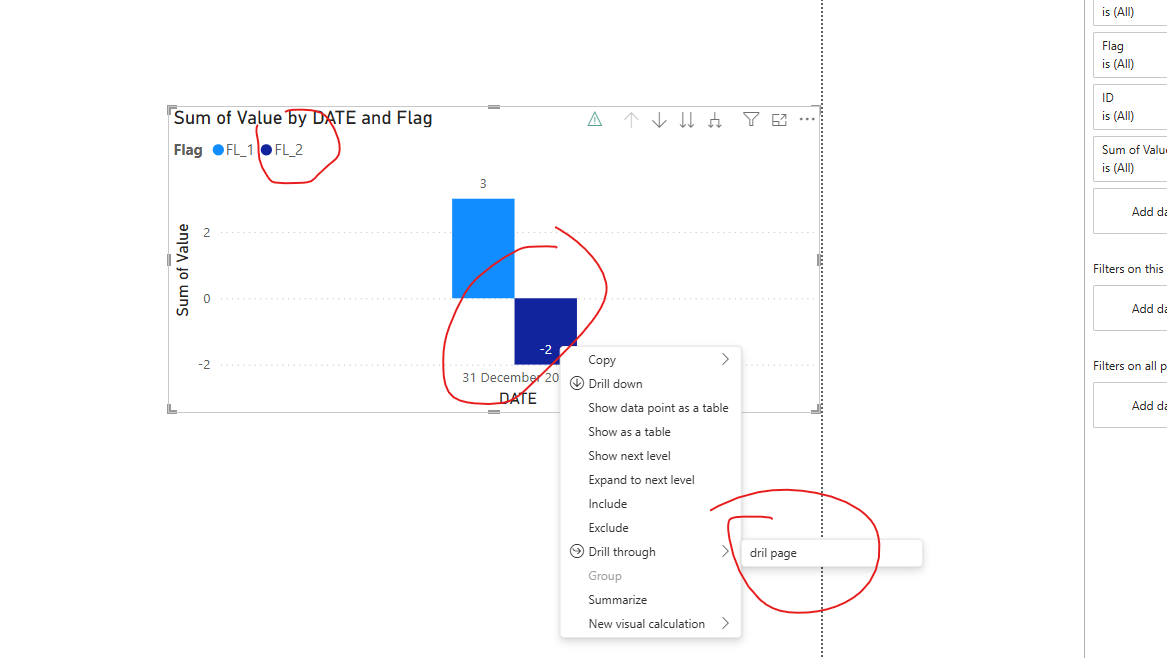Choose Include from the context menu
The width and height of the screenshot is (1167, 658).
coord(650,504)
